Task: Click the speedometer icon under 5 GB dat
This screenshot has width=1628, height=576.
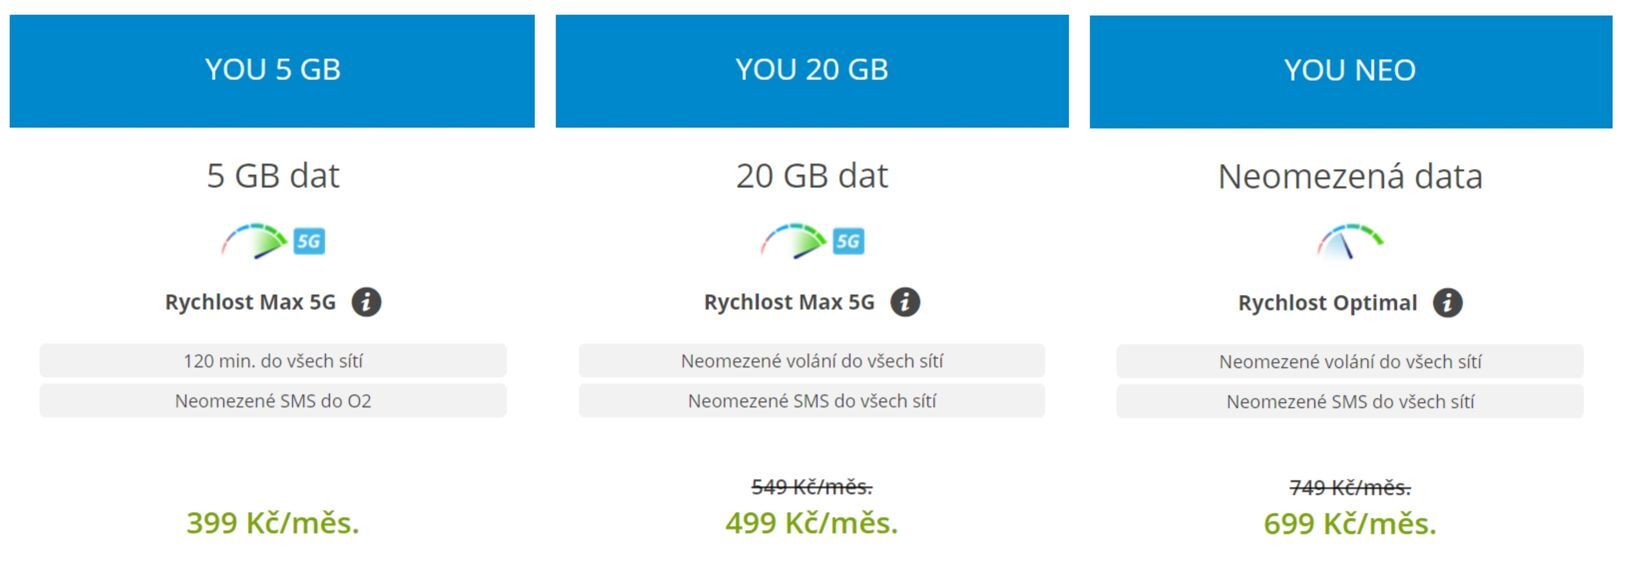Action: (253, 241)
